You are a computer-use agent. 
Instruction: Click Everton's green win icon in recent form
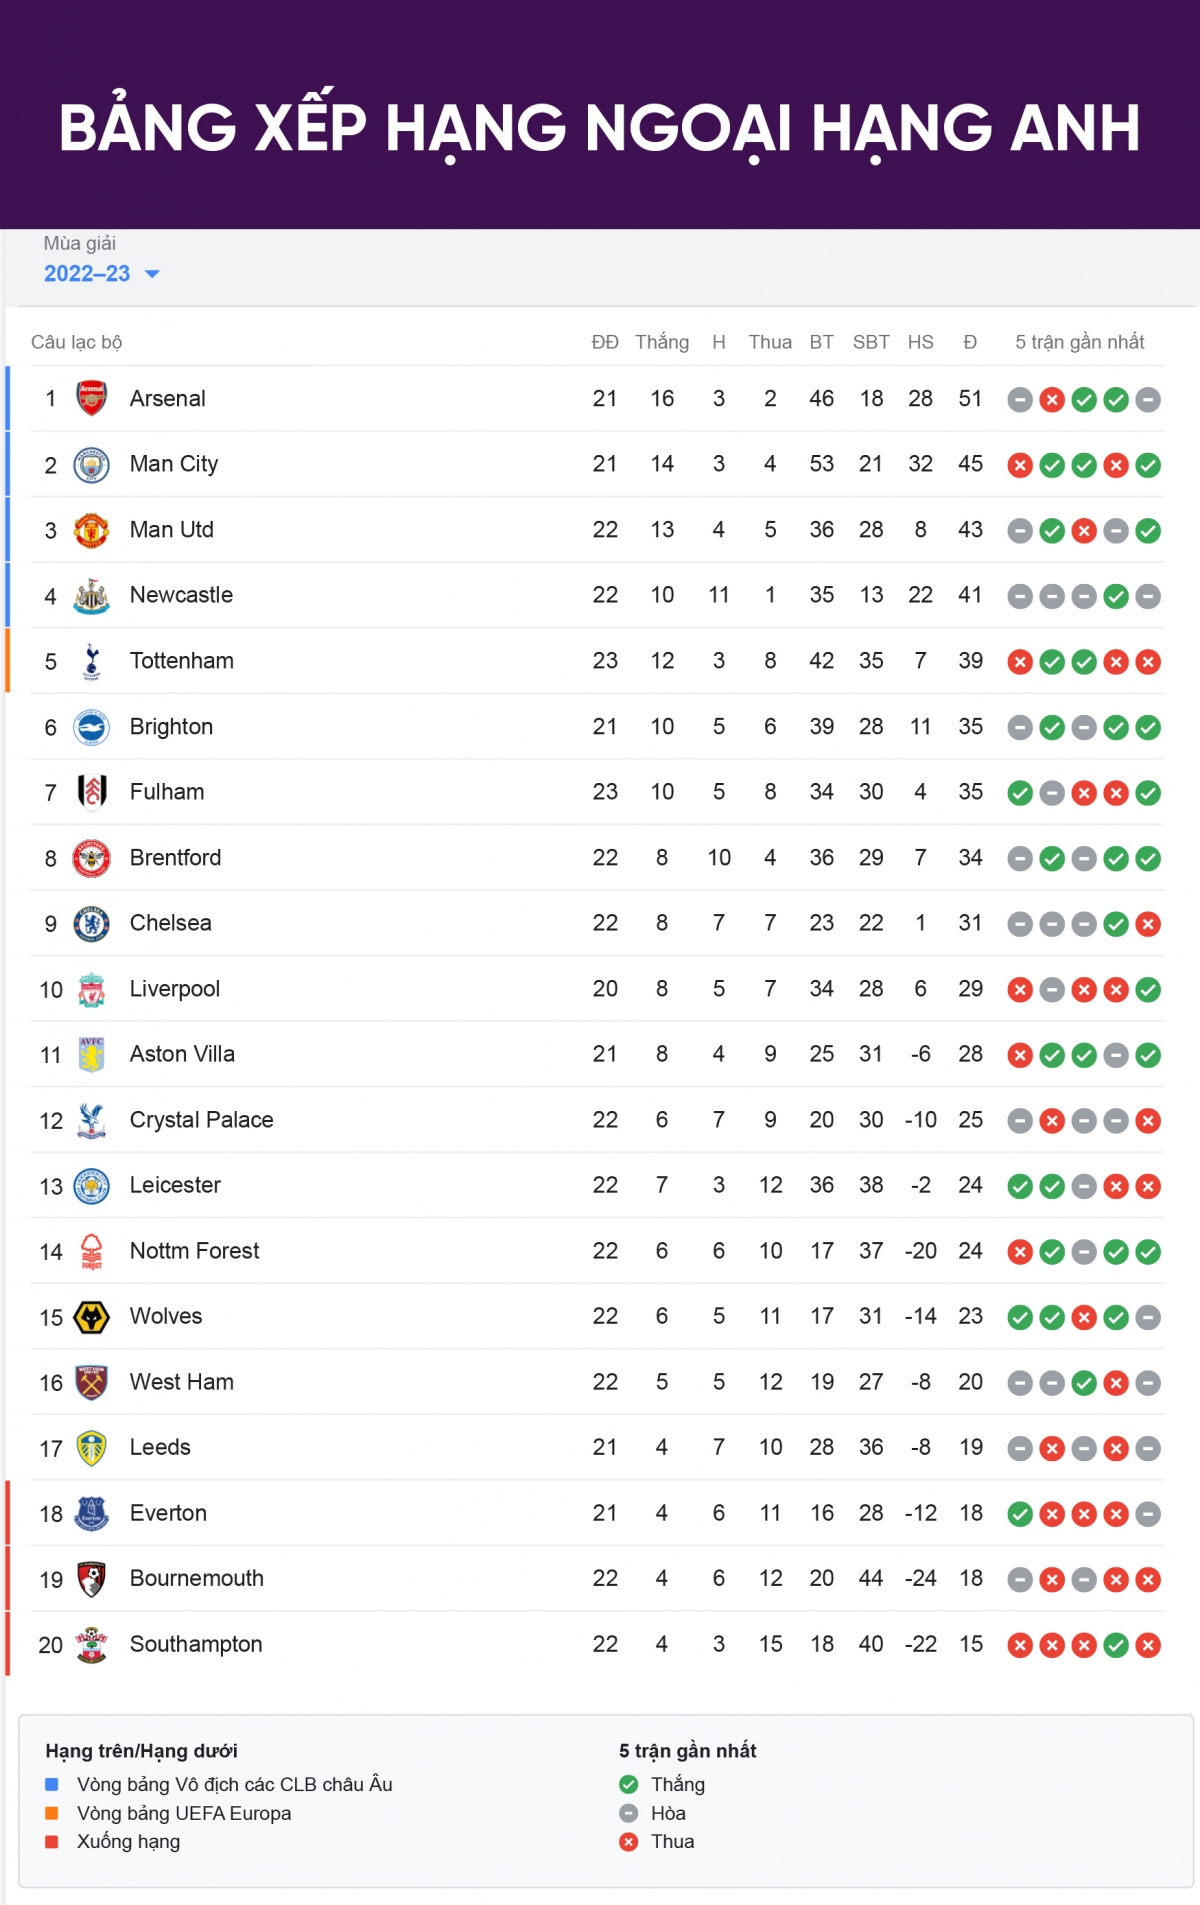tap(1020, 1514)
